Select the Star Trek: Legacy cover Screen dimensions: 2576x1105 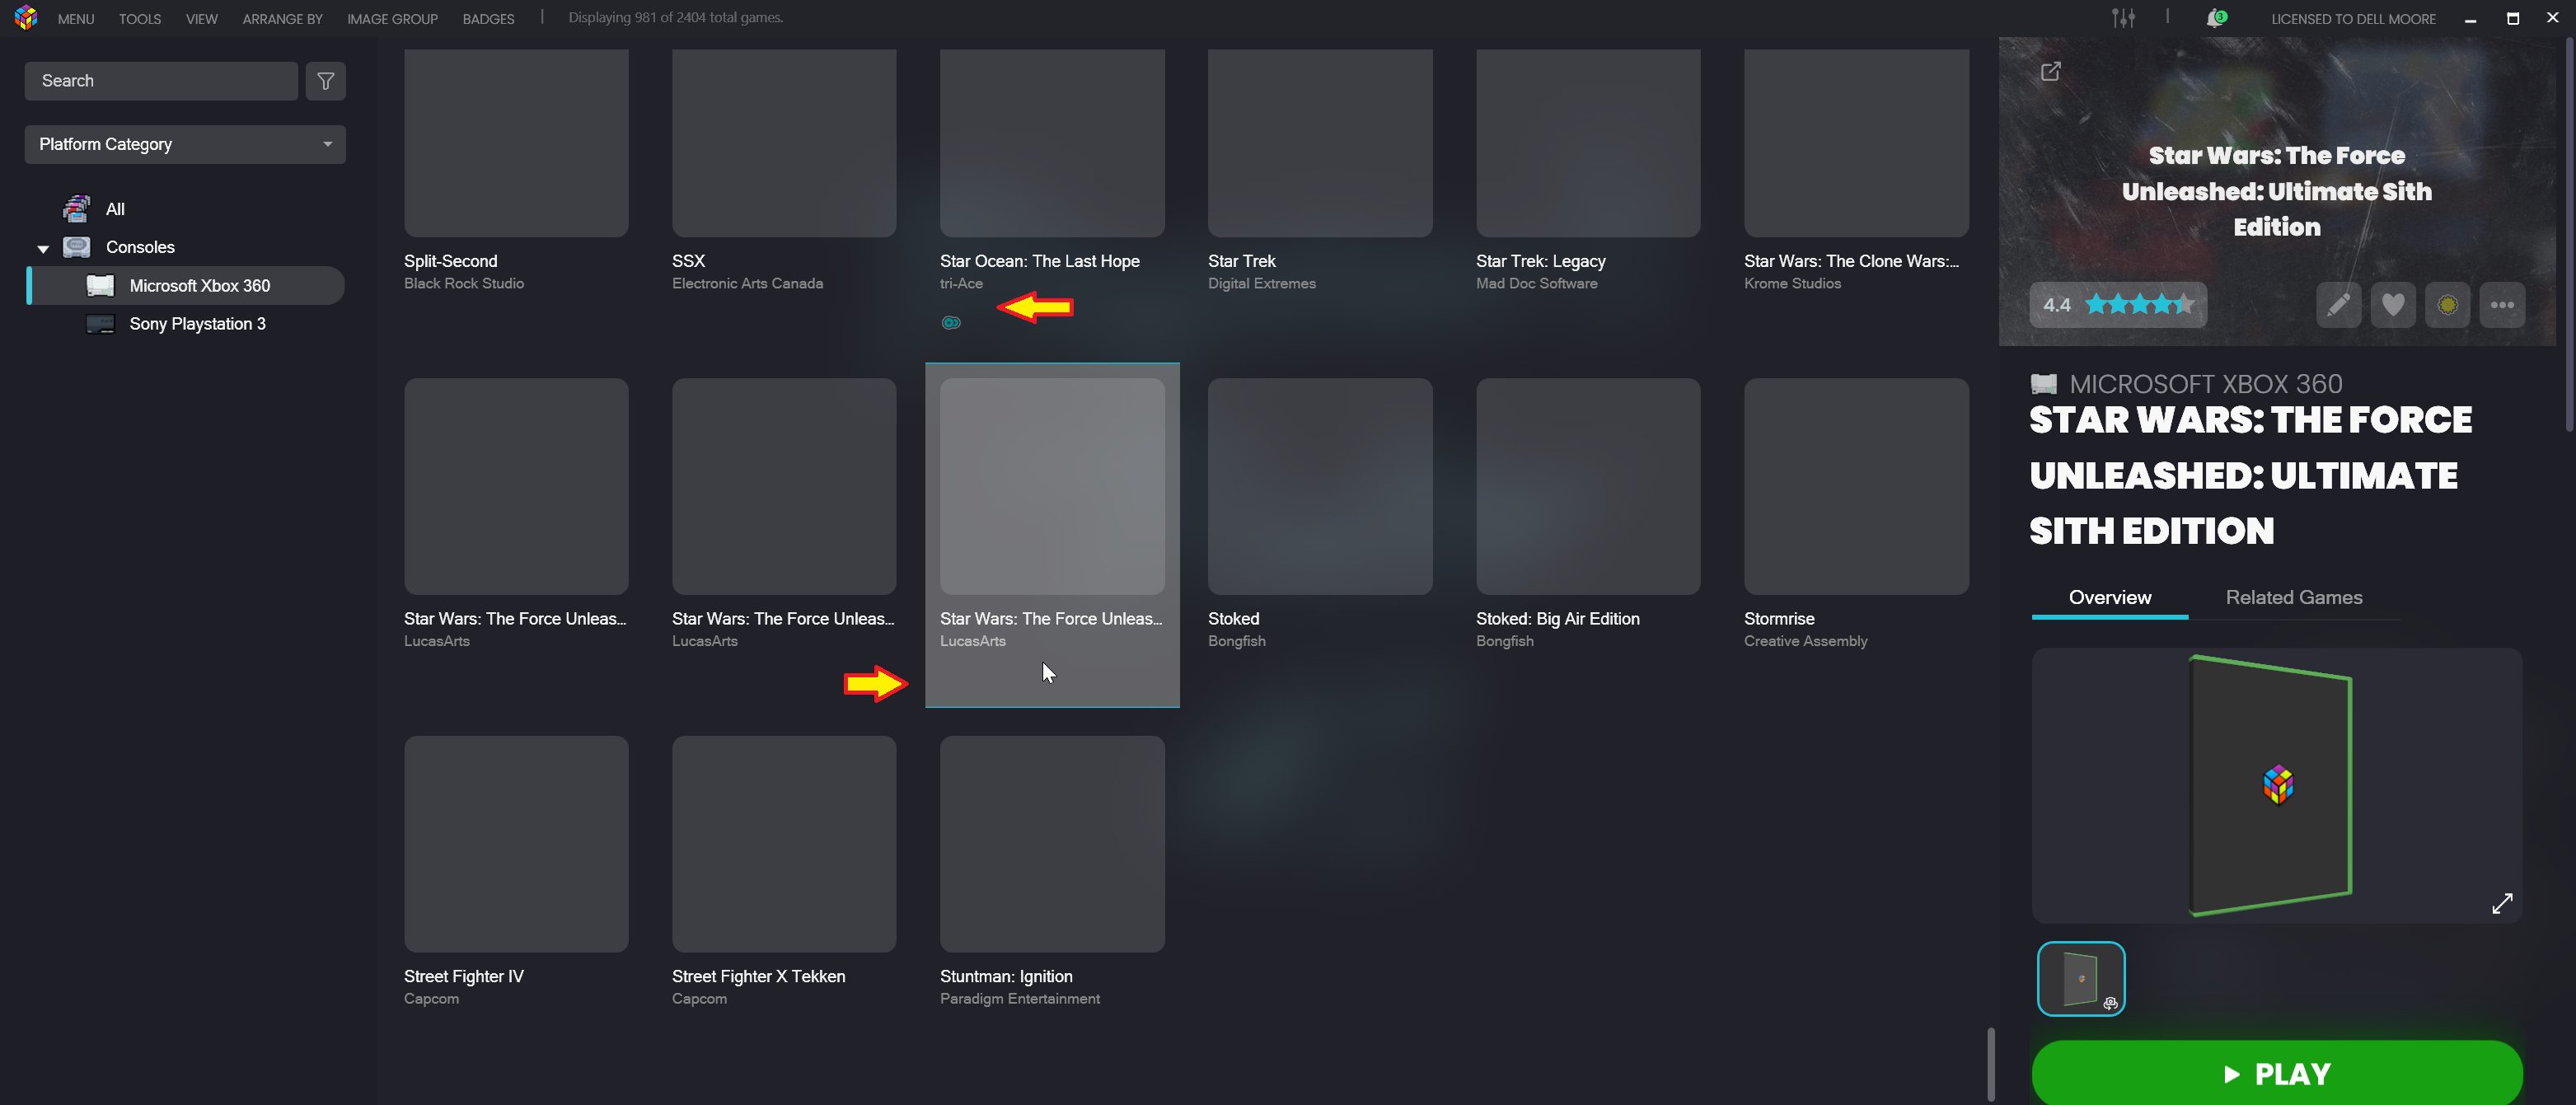[1588, 143]
